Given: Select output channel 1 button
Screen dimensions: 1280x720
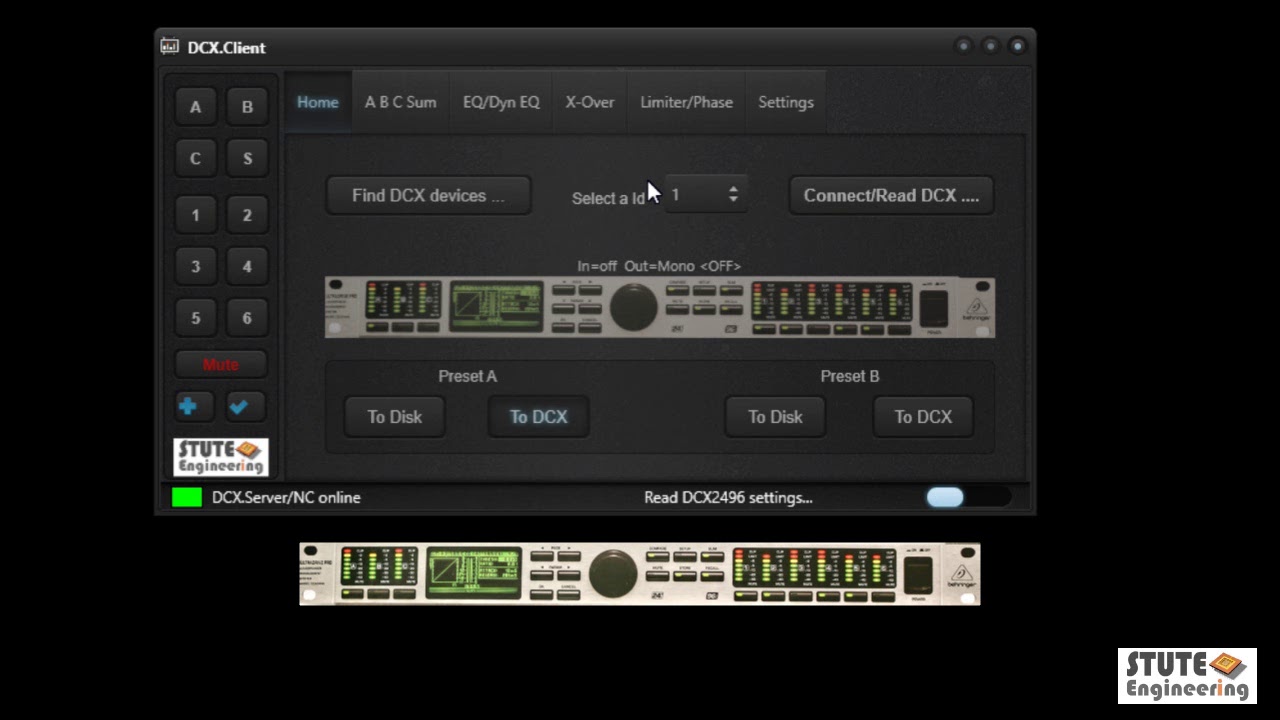Looking at the screenshot, I should (x=195, y=215).
